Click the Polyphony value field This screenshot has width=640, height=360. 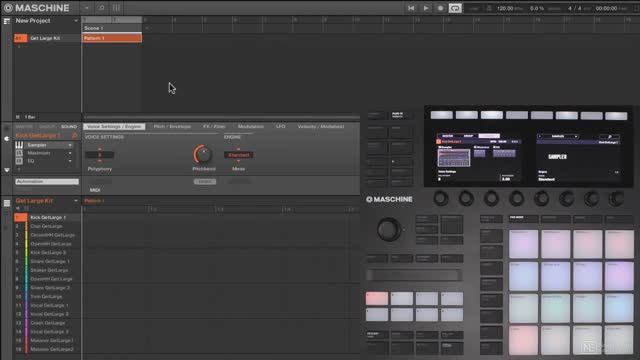100,155
